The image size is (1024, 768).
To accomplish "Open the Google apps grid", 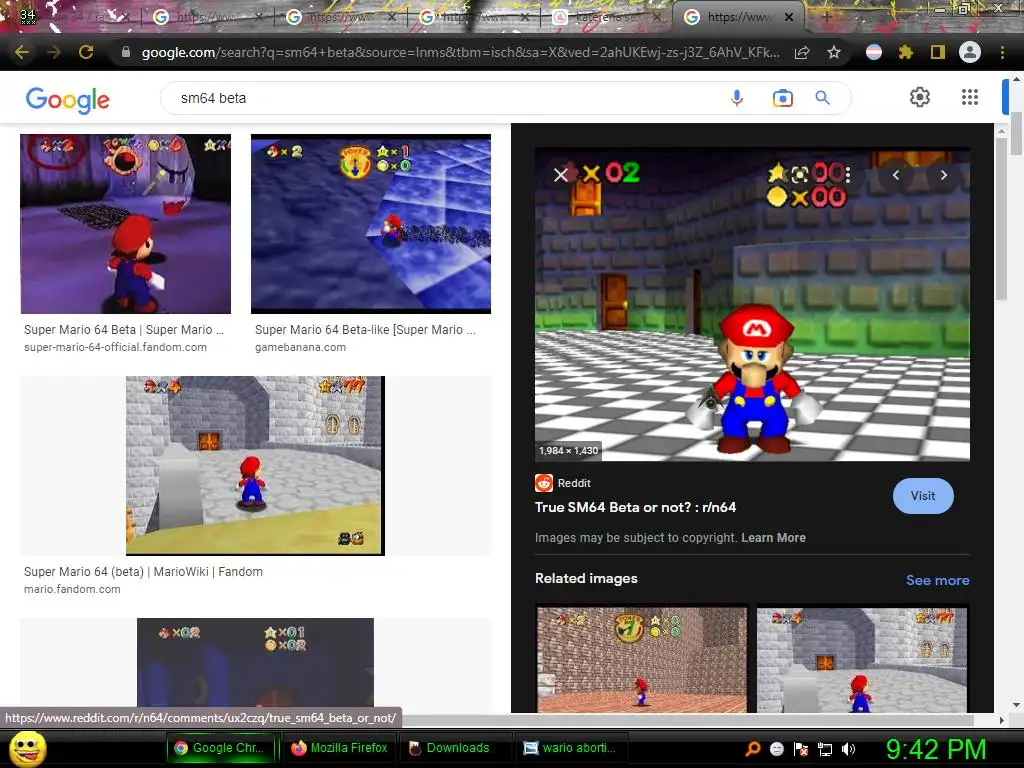I will coord(970,97).
